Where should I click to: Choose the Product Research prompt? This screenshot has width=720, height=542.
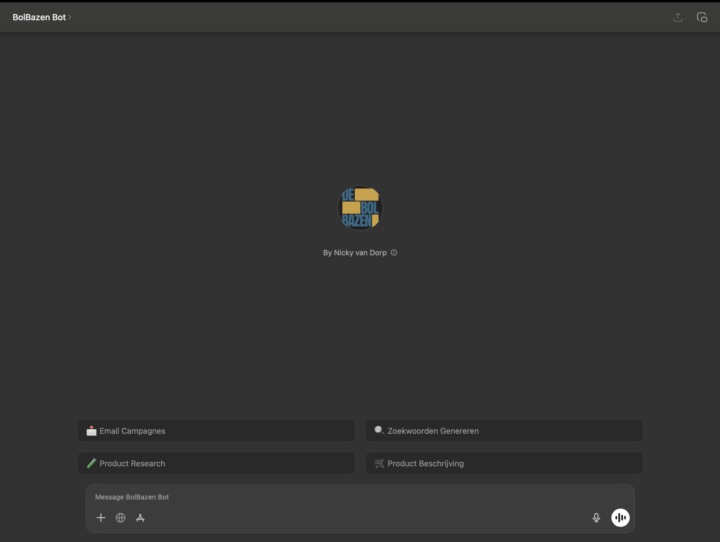coord(216,463)
